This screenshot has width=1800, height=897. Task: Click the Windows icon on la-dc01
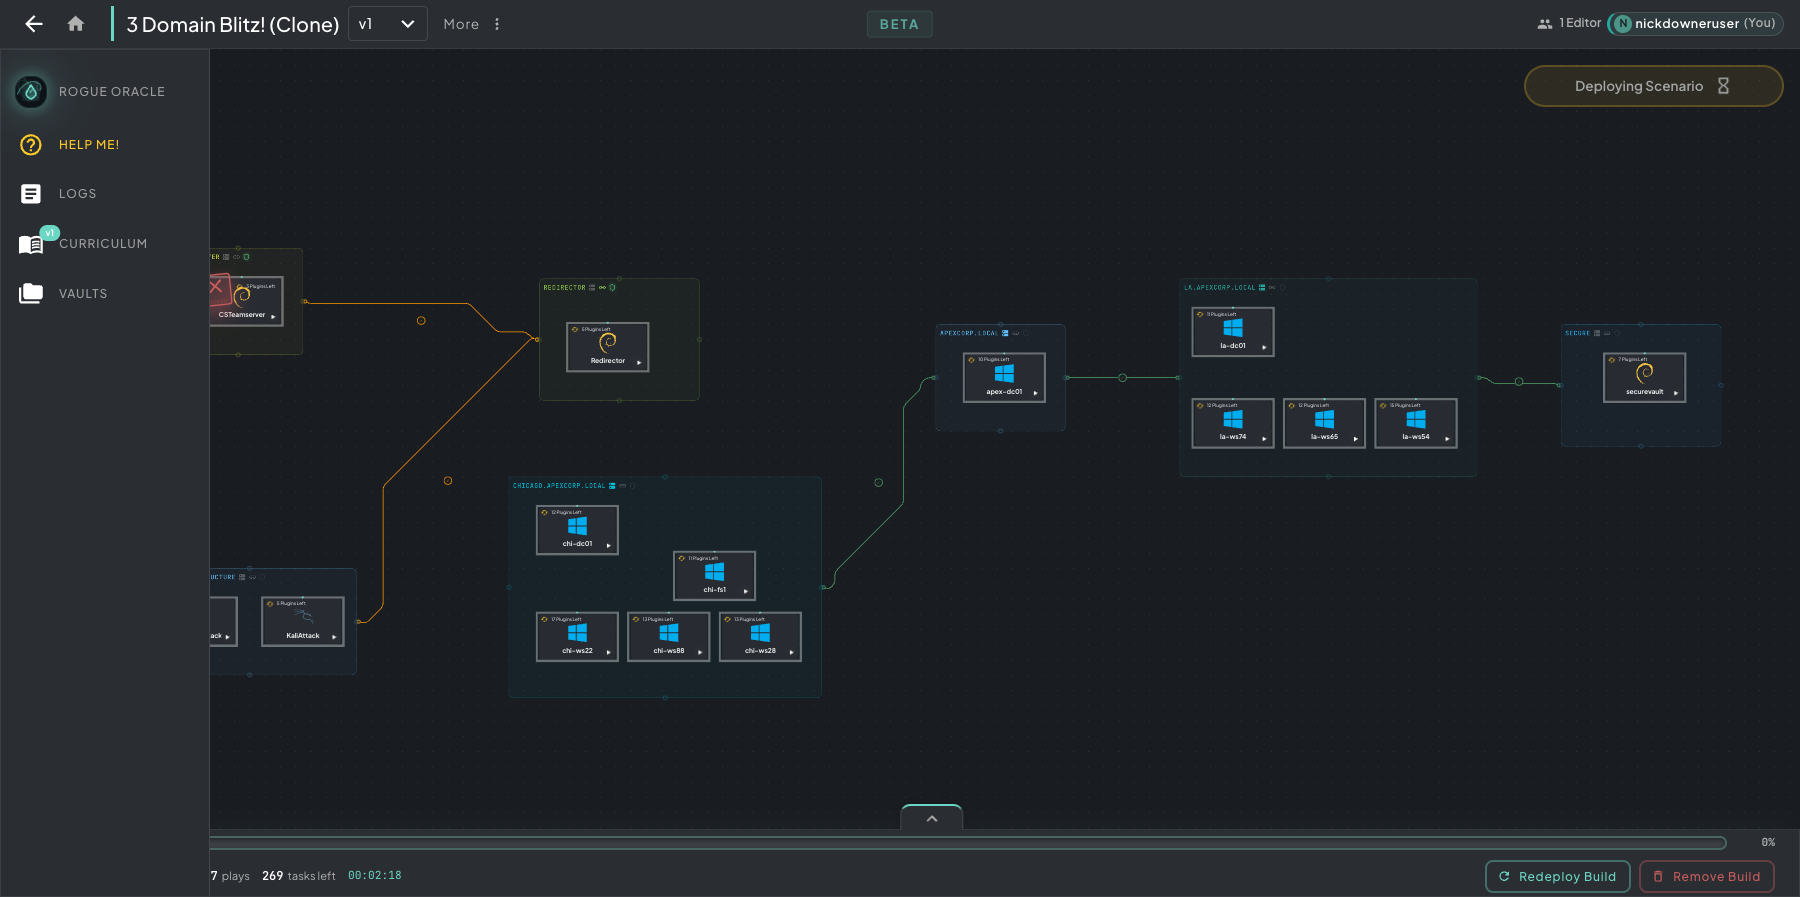(x=1233, y=328)
